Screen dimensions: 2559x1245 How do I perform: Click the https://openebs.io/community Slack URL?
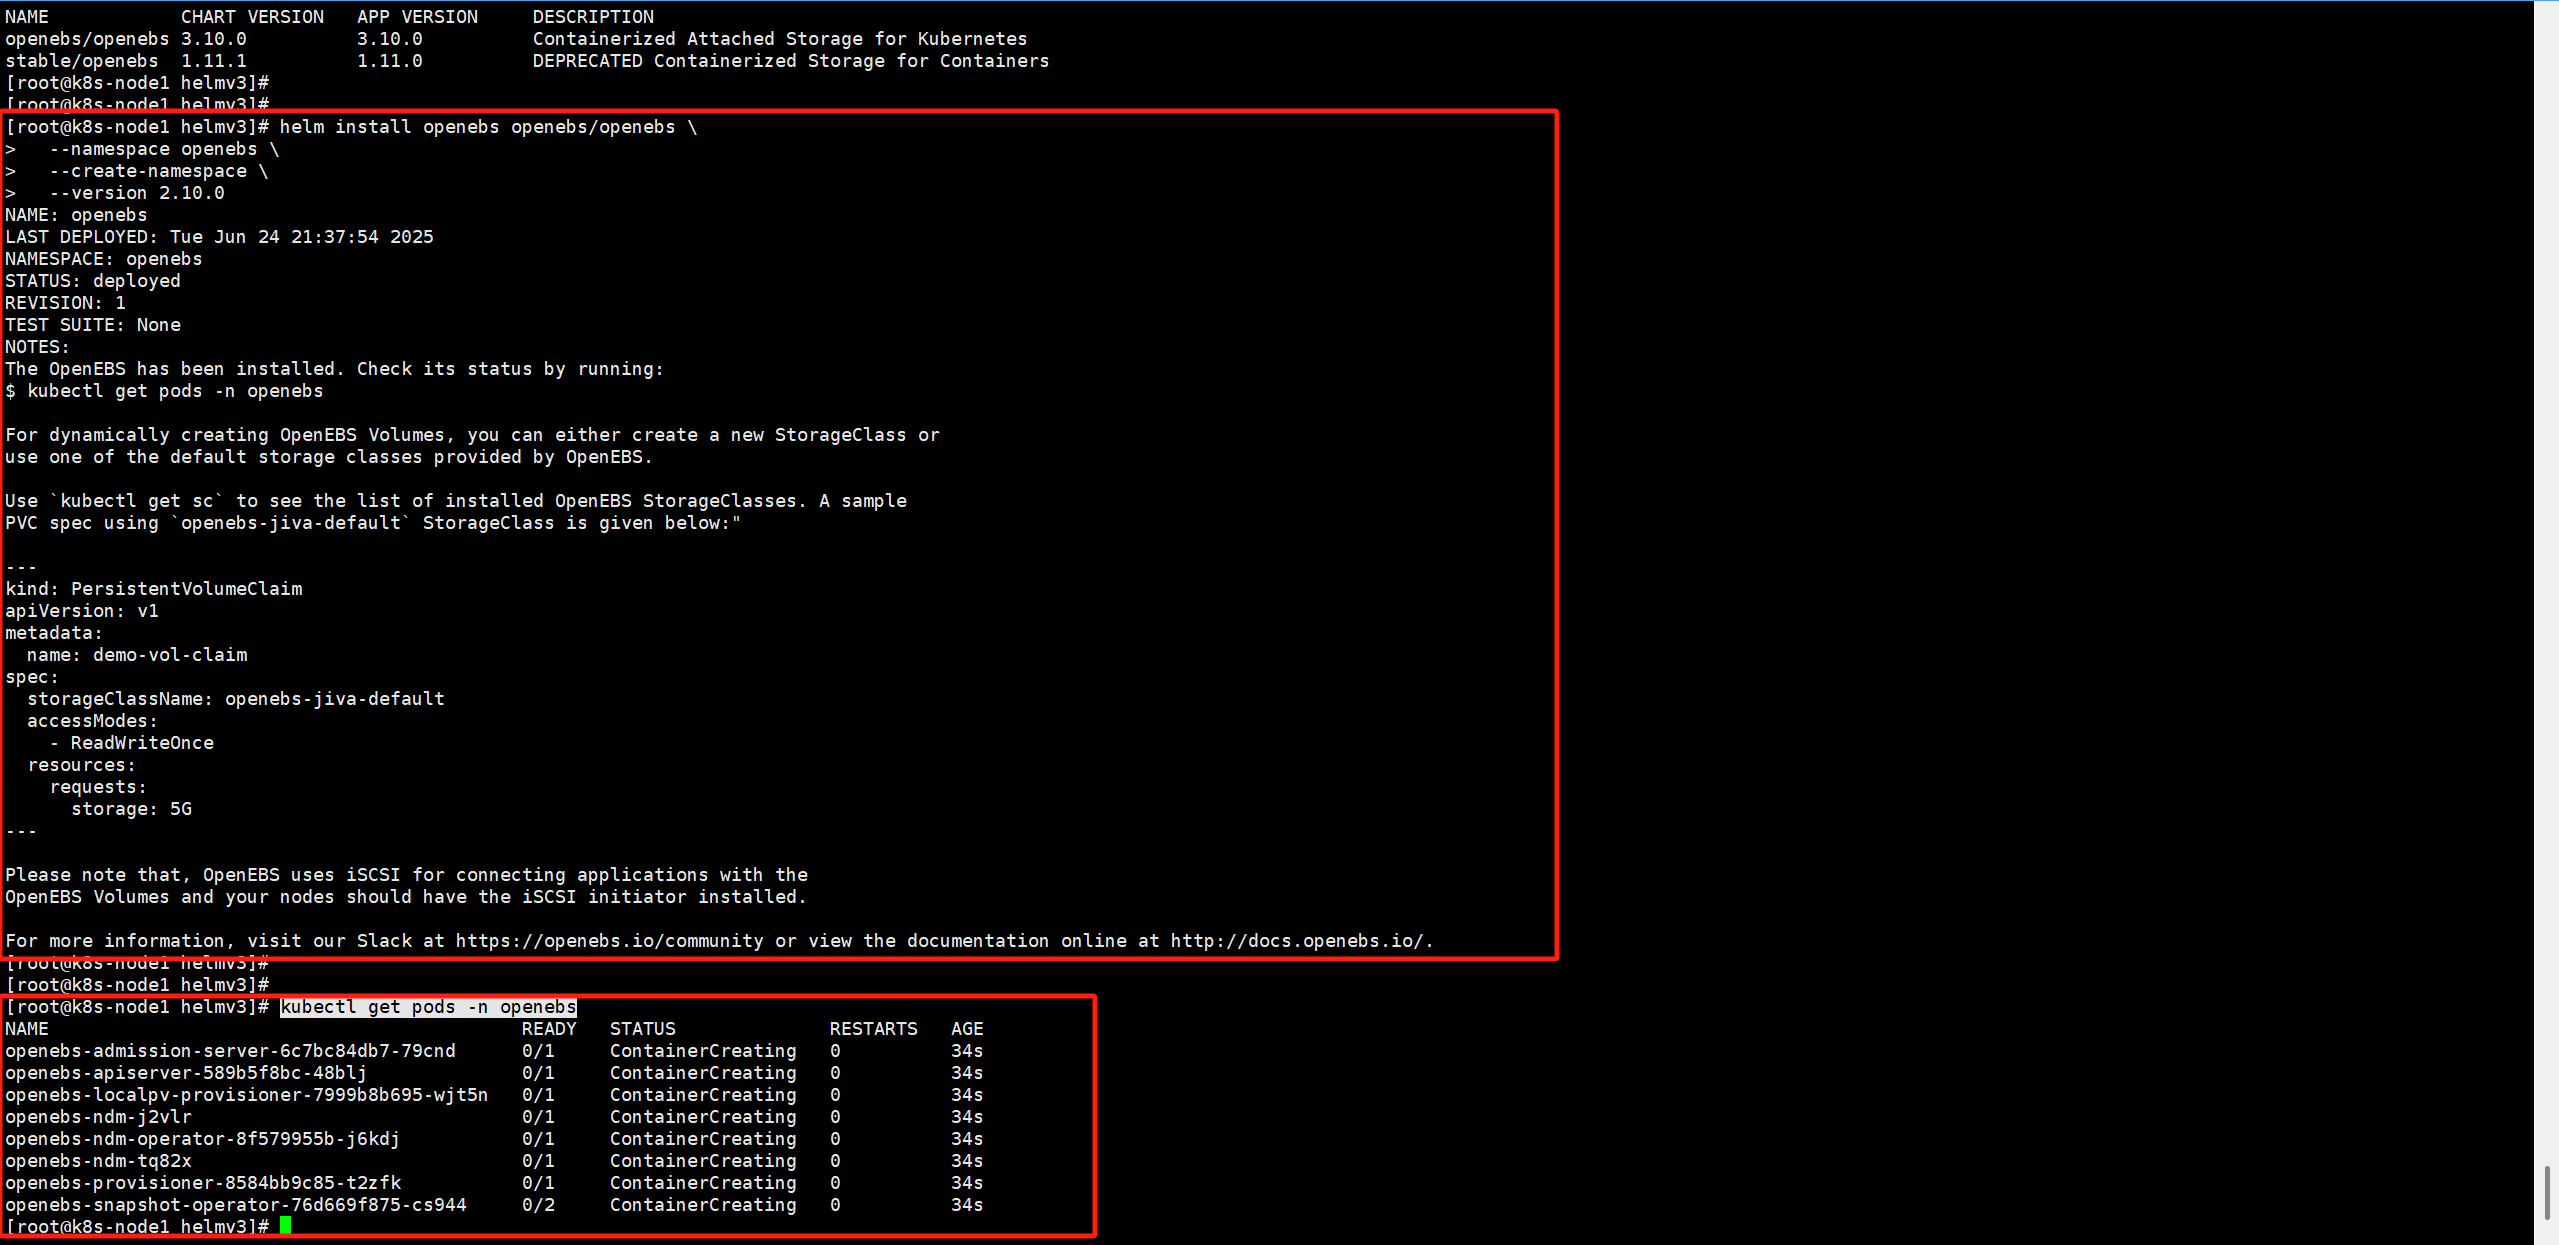610,941
